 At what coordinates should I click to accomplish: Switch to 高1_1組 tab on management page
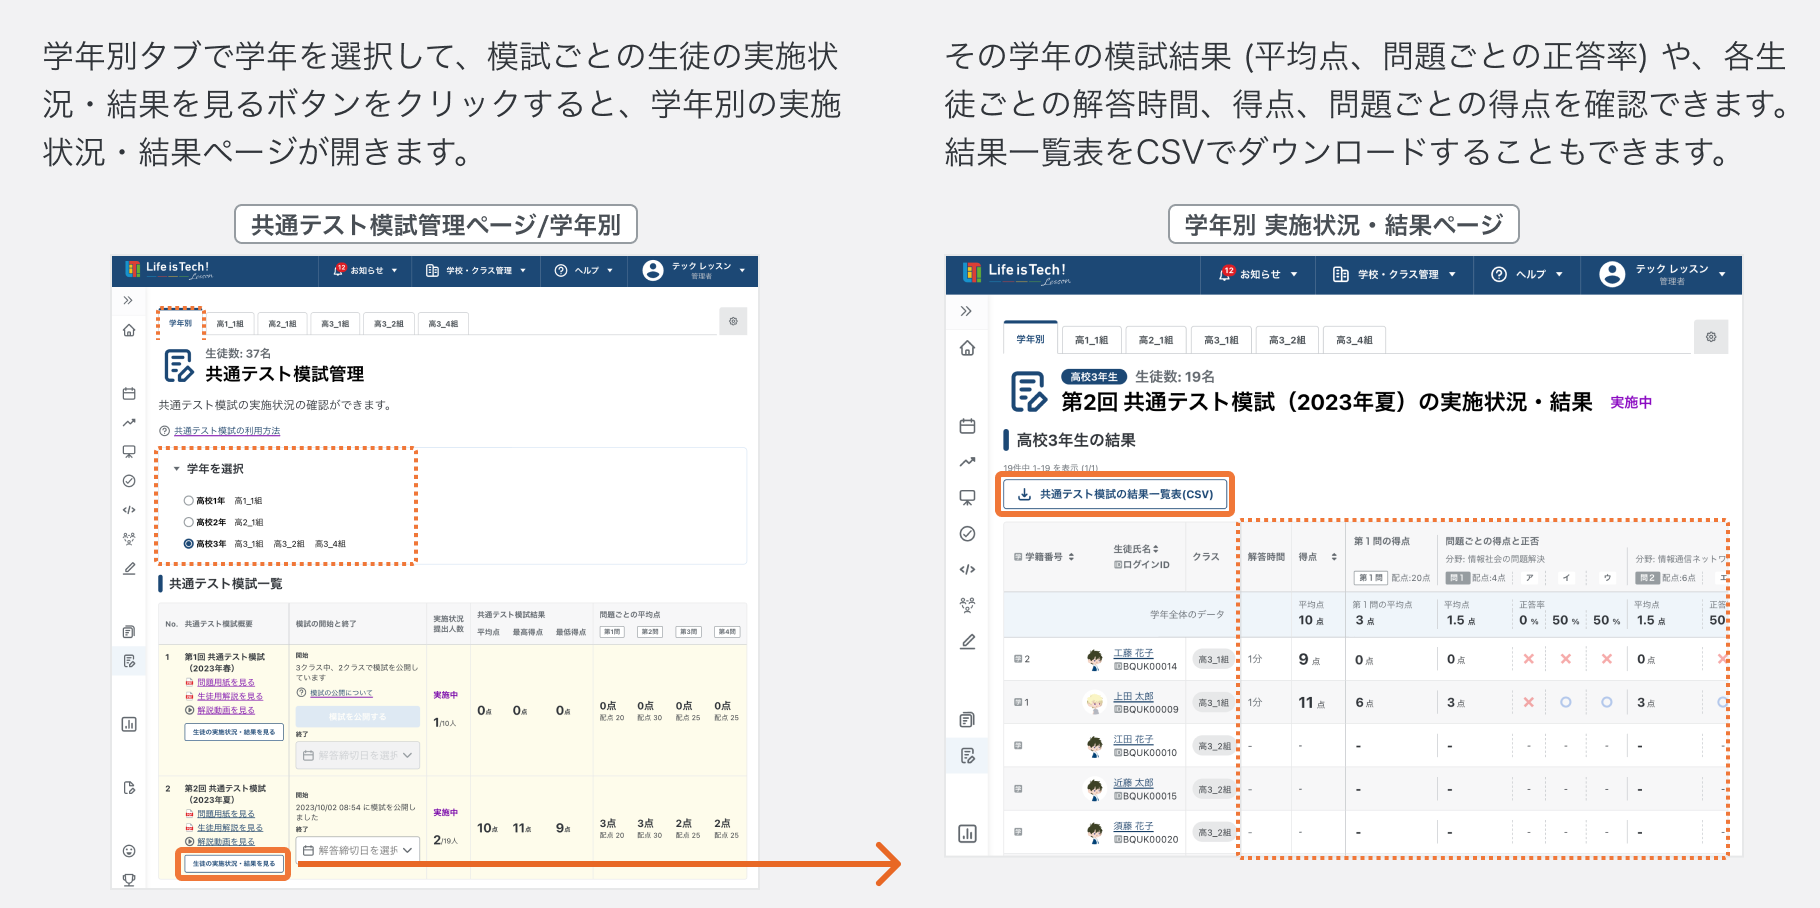pos(230,324)
